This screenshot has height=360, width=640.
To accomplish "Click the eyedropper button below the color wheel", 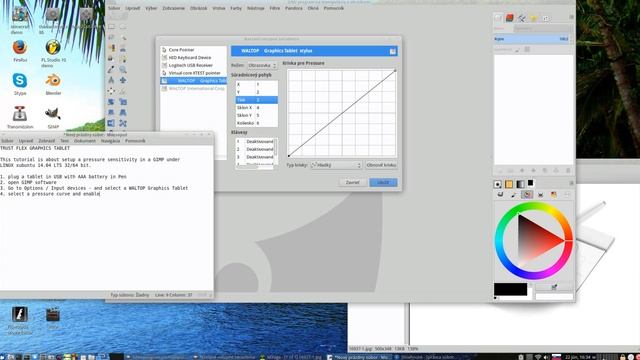I will 554,287.
